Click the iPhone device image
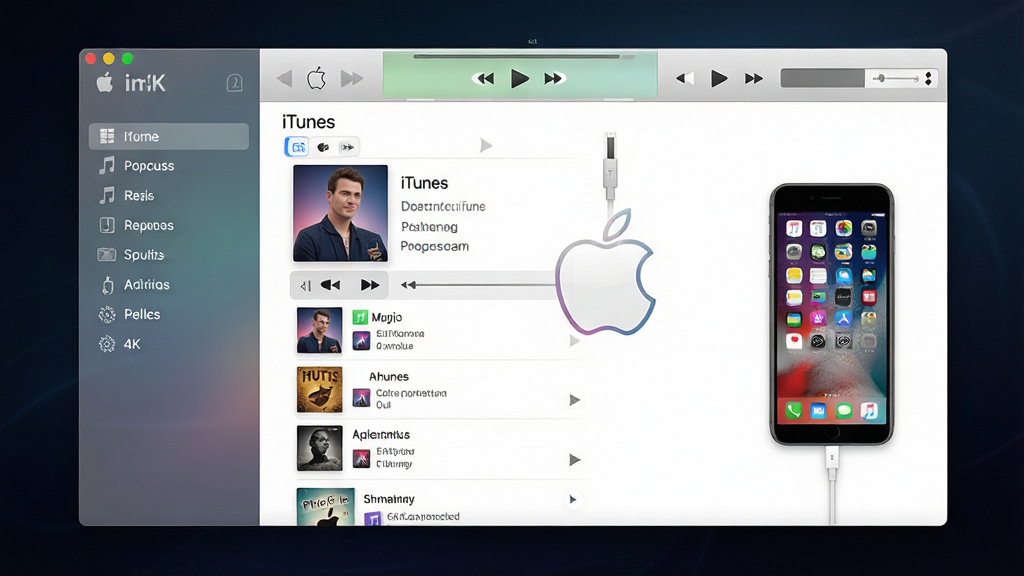The width and height of the screenshot is (1024, 576). (831, 315)
